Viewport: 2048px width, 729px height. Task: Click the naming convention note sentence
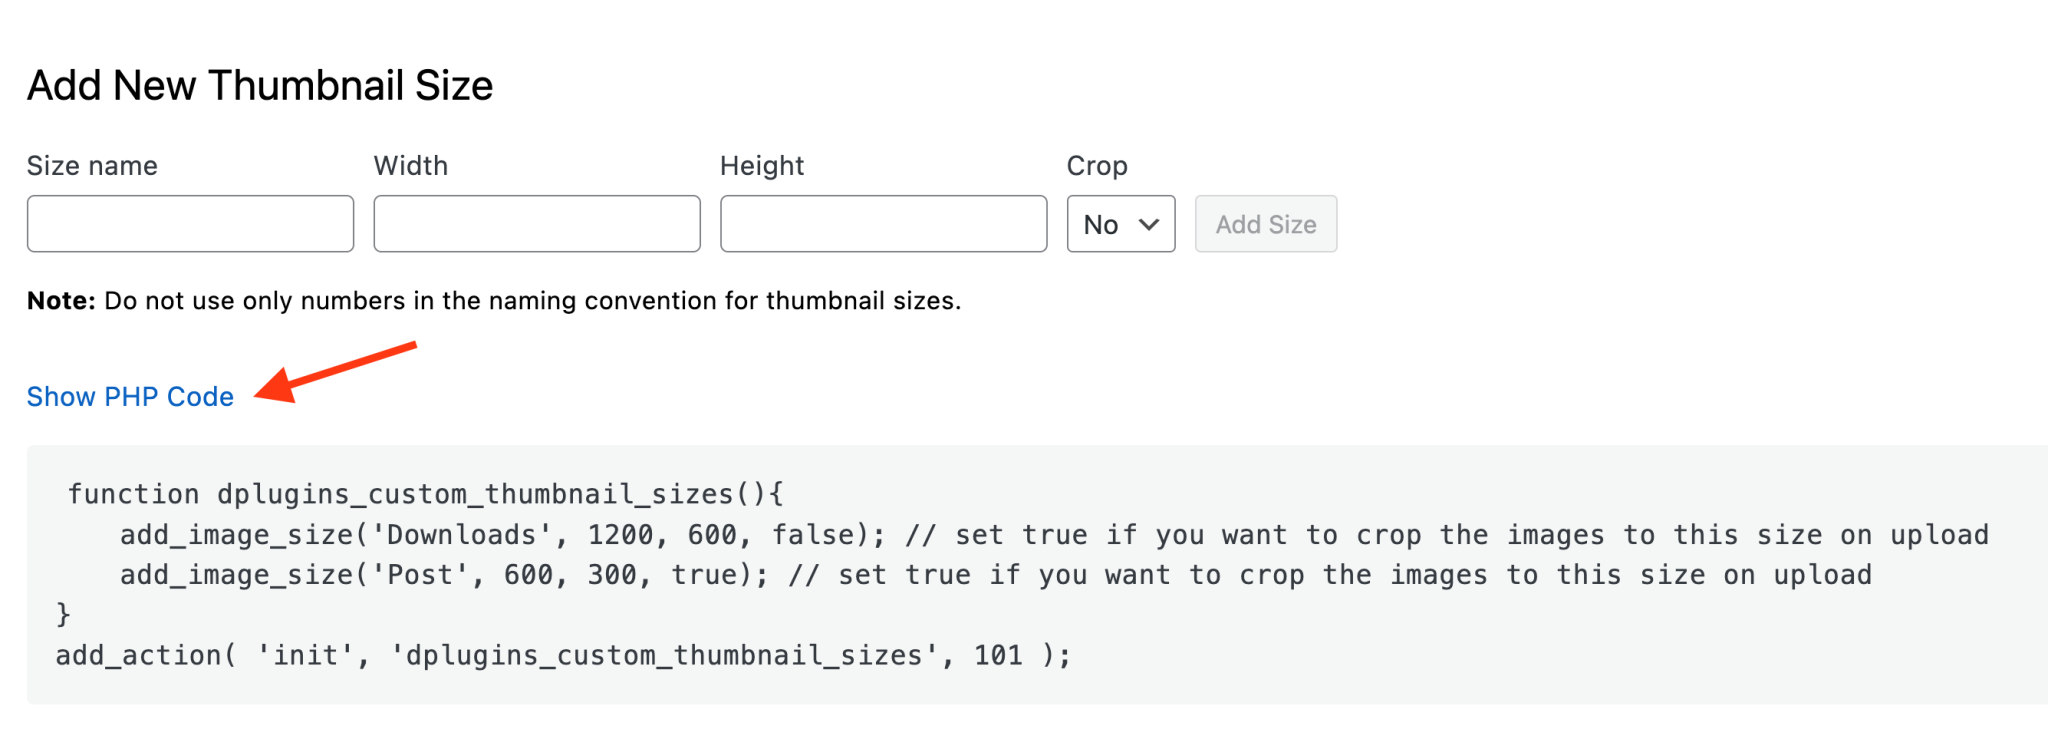(x=532, y=301)
